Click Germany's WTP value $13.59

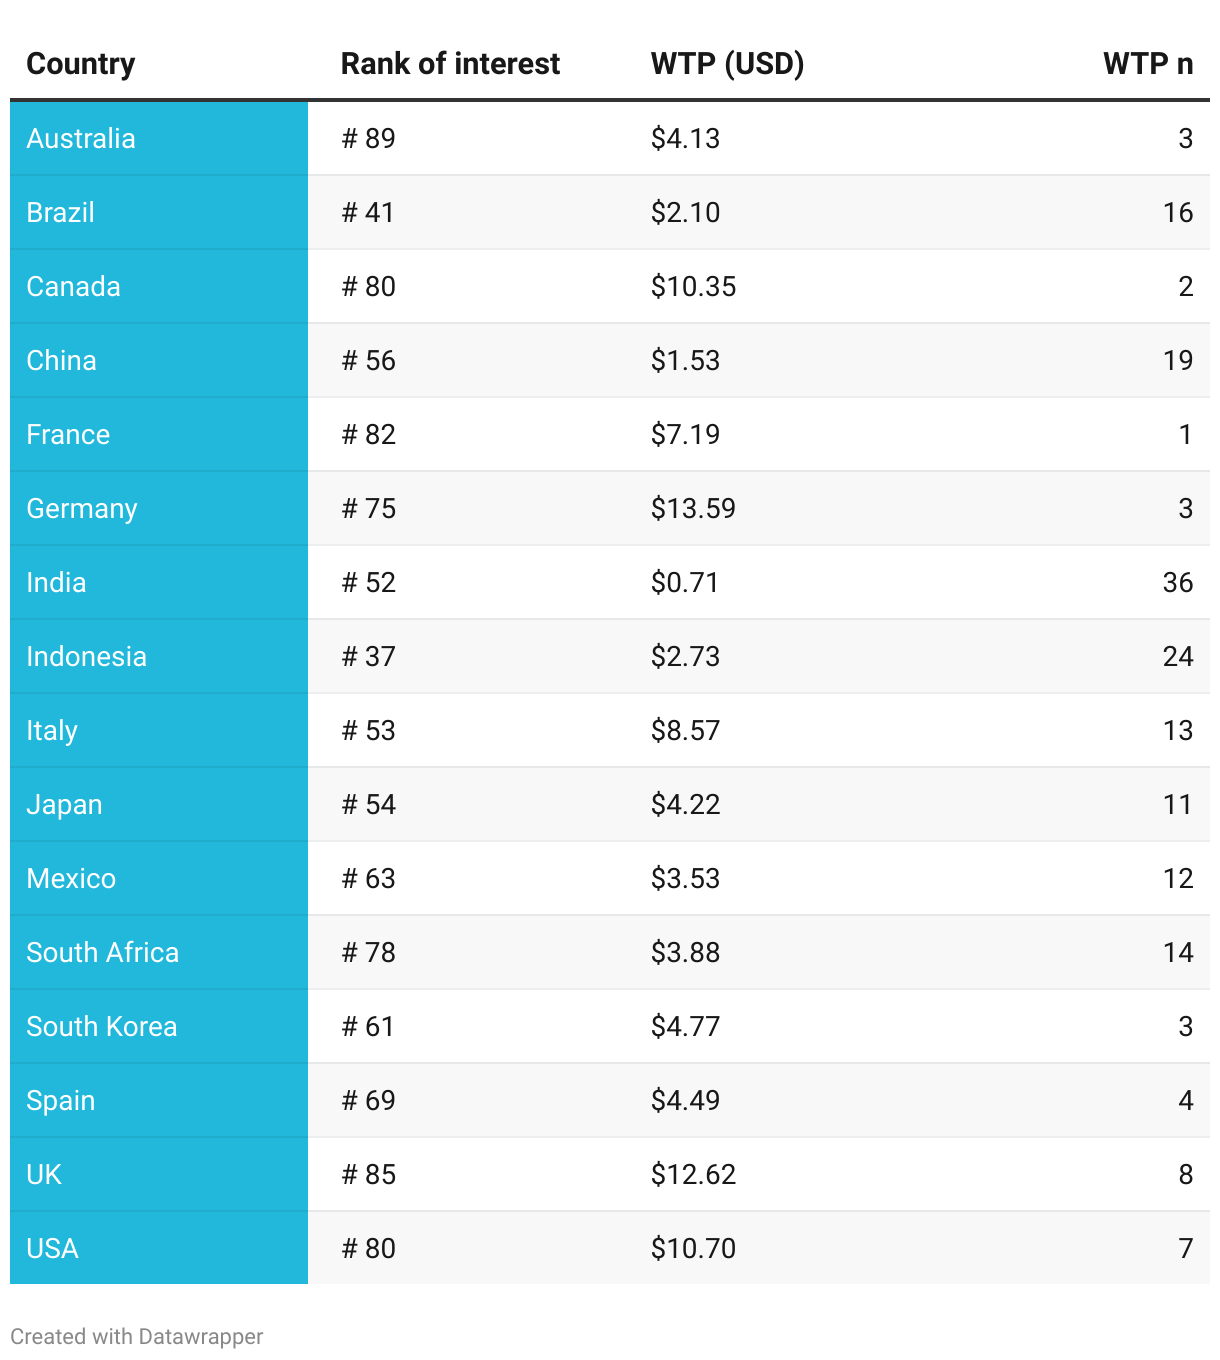click(x=693, y=508)
